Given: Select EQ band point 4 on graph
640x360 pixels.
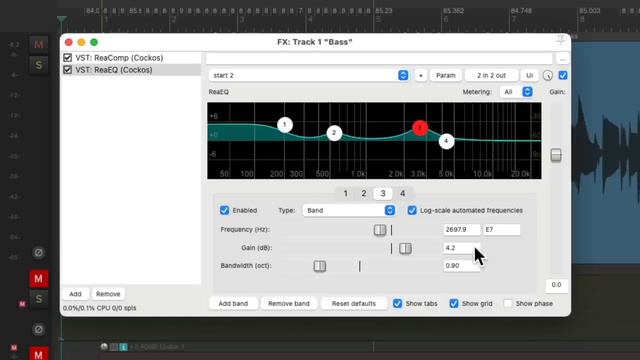Looking at the screenshot, I should [x=446, y=141].
